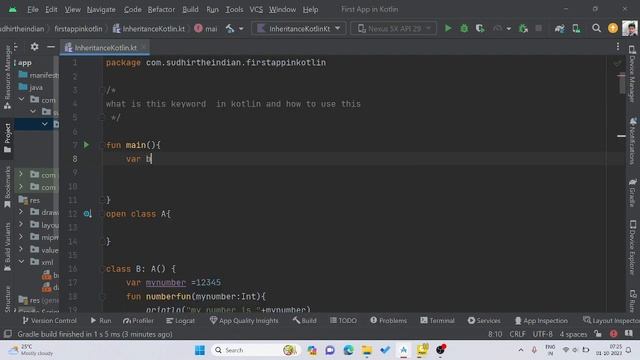
Task: Open Device Explorer side panel
Action: coord(632,247)
